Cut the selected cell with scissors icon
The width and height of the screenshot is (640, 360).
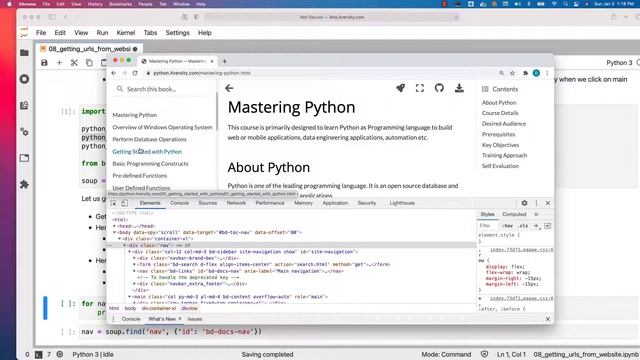tap(74, 63)
